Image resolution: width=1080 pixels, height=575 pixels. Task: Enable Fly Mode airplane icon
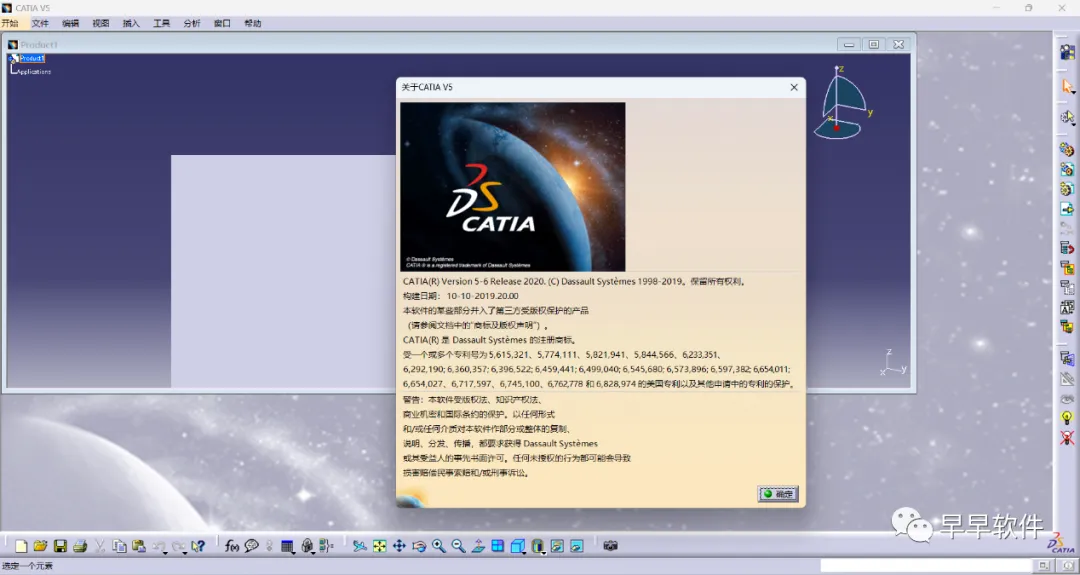coord(360,546)
